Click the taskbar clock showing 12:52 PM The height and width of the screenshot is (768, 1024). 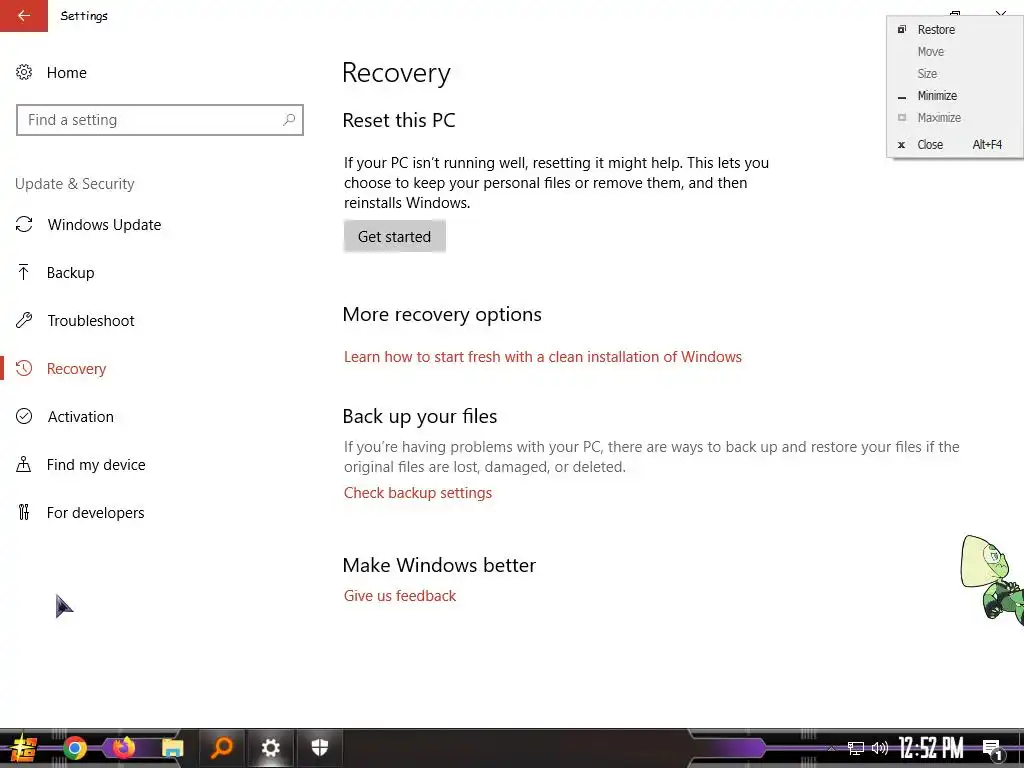[931, 748]
